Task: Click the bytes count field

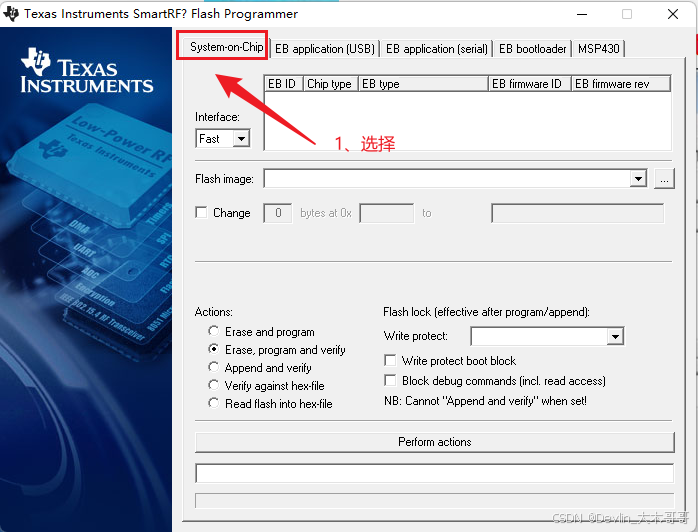Action: pos(278,213)
